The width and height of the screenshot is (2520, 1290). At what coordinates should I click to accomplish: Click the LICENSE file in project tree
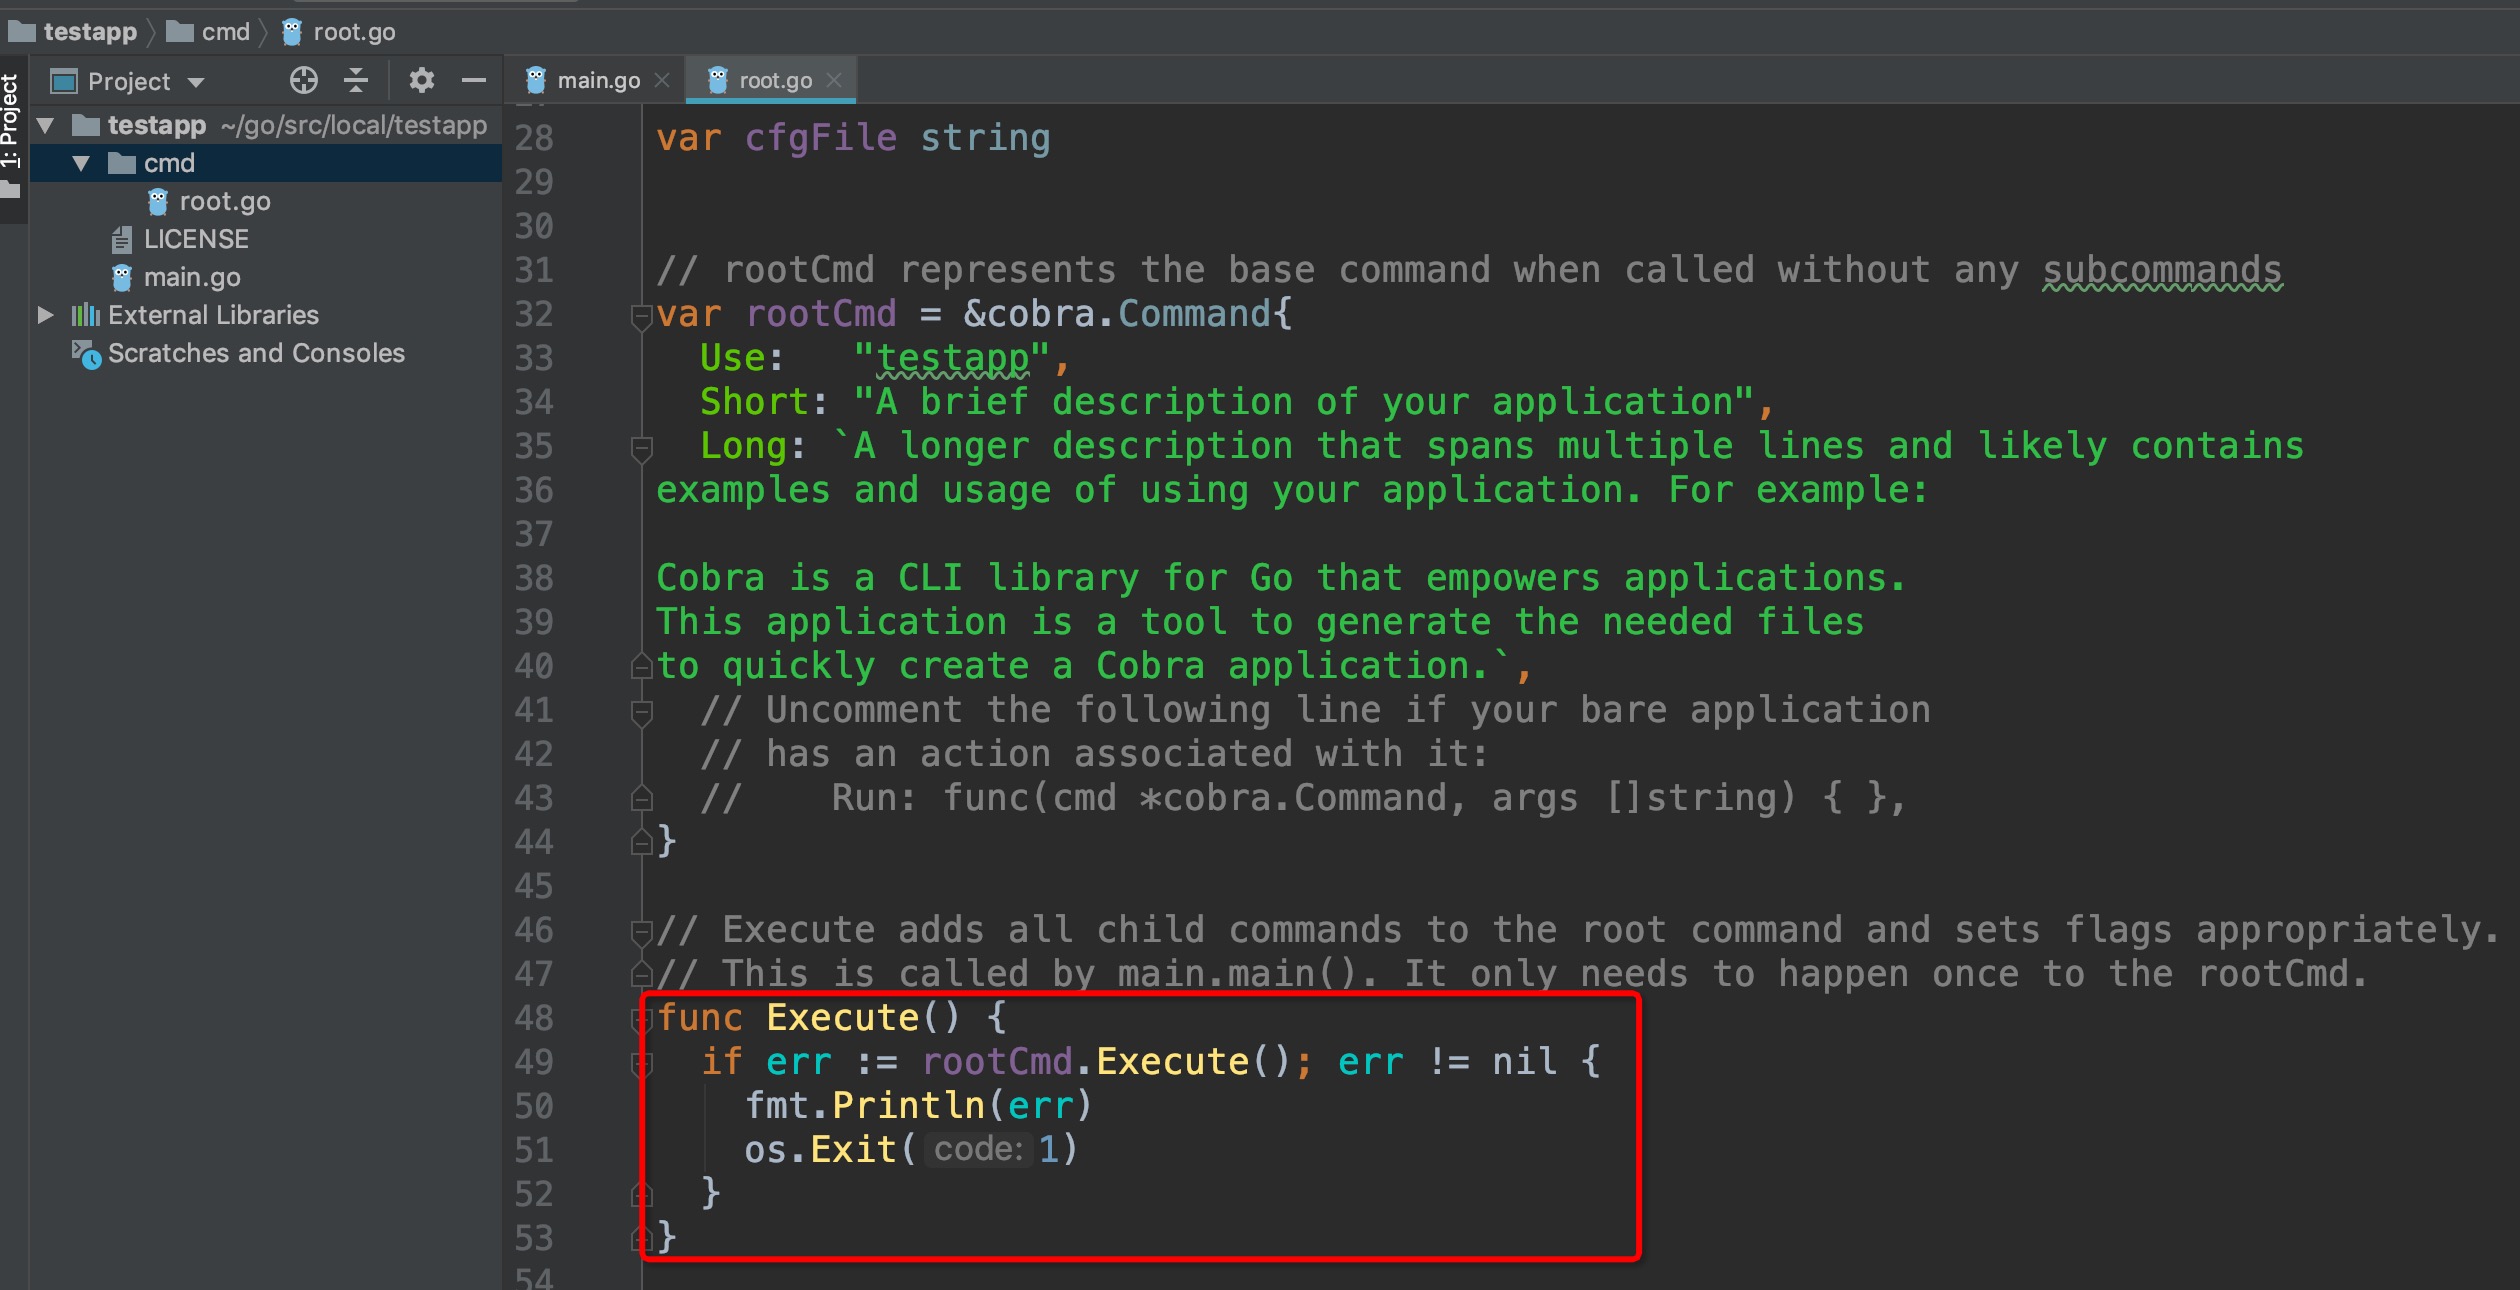[195, 239]
